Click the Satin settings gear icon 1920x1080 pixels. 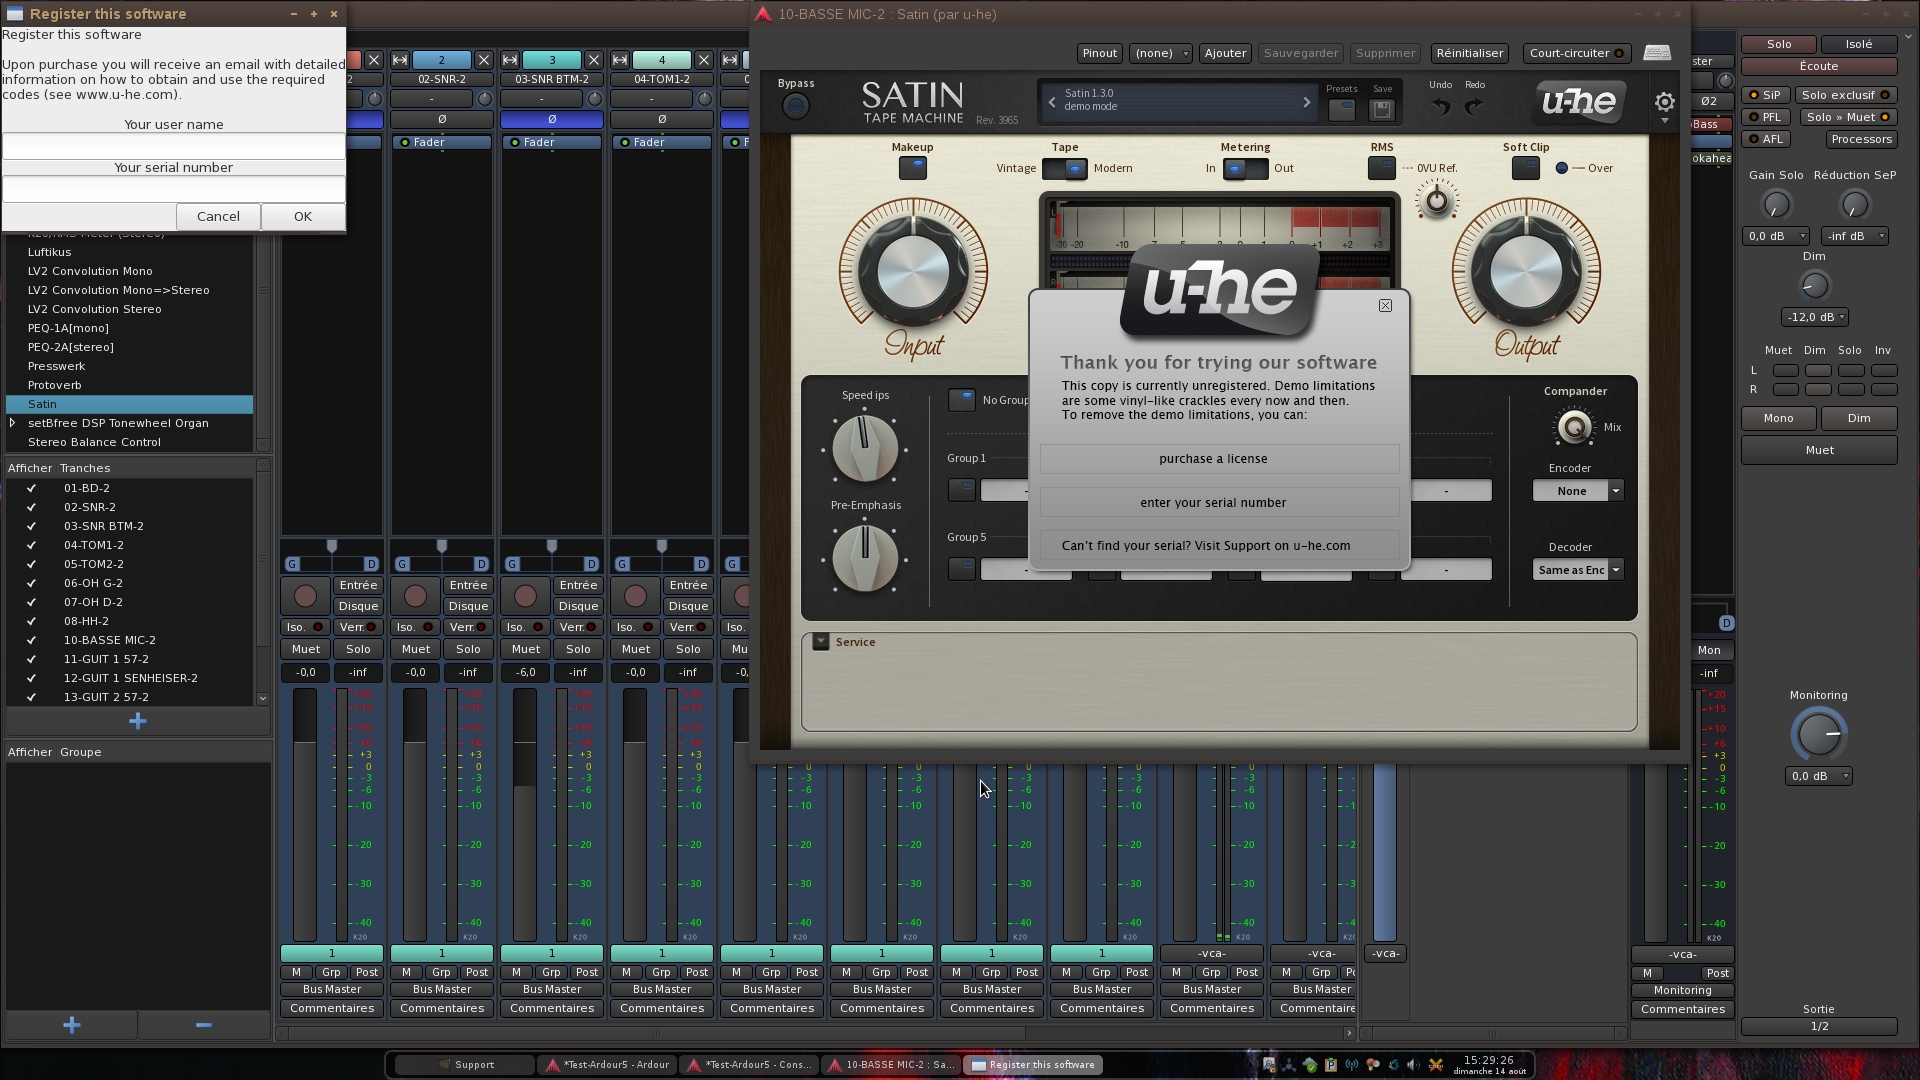click(x=1664, y=102)
